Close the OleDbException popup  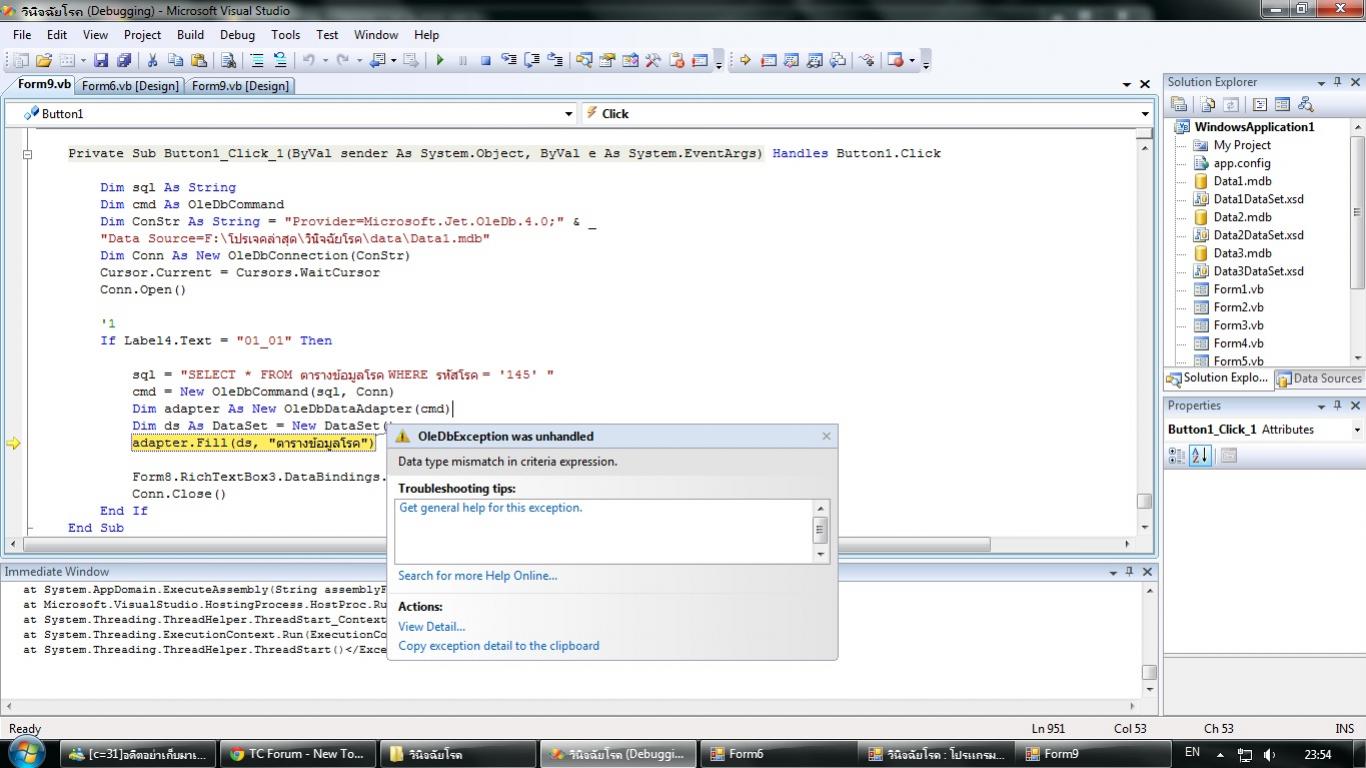coord(826,436)
